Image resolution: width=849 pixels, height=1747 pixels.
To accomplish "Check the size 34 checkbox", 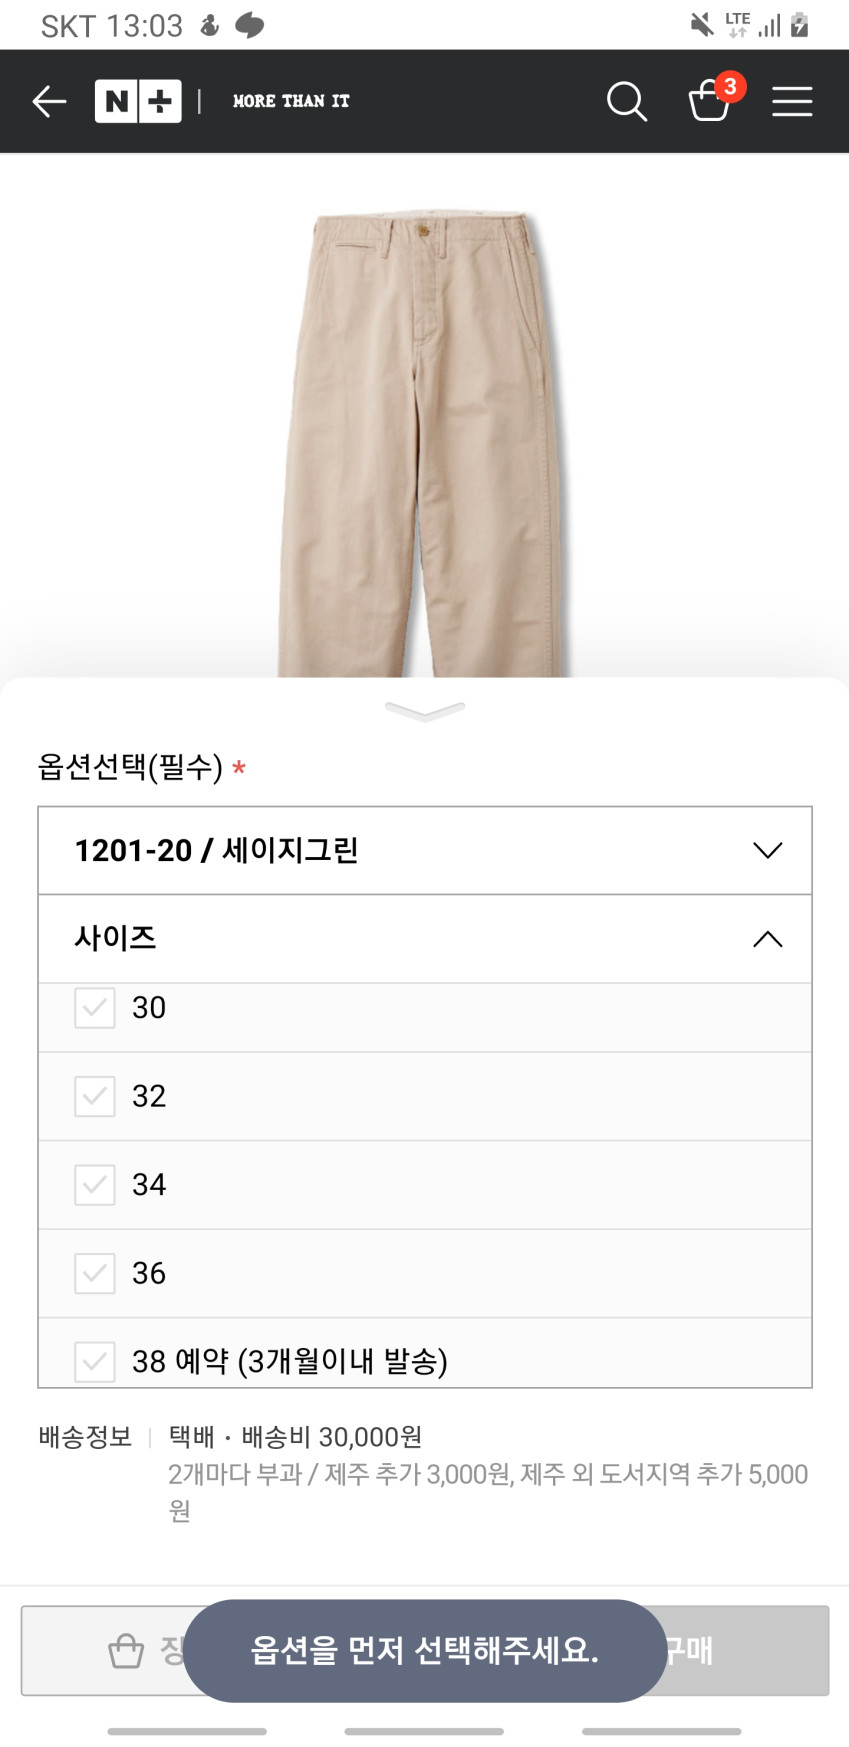I will (95, 1185).
